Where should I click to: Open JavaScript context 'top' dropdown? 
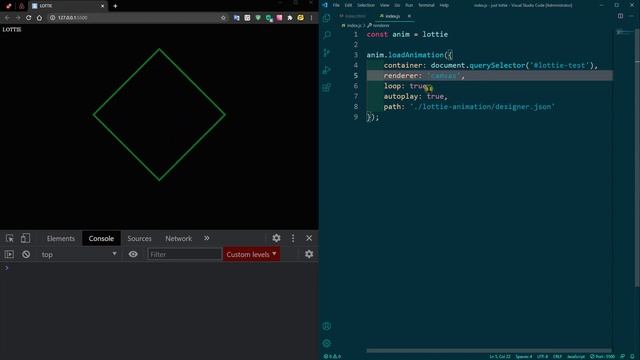point(78,254)
